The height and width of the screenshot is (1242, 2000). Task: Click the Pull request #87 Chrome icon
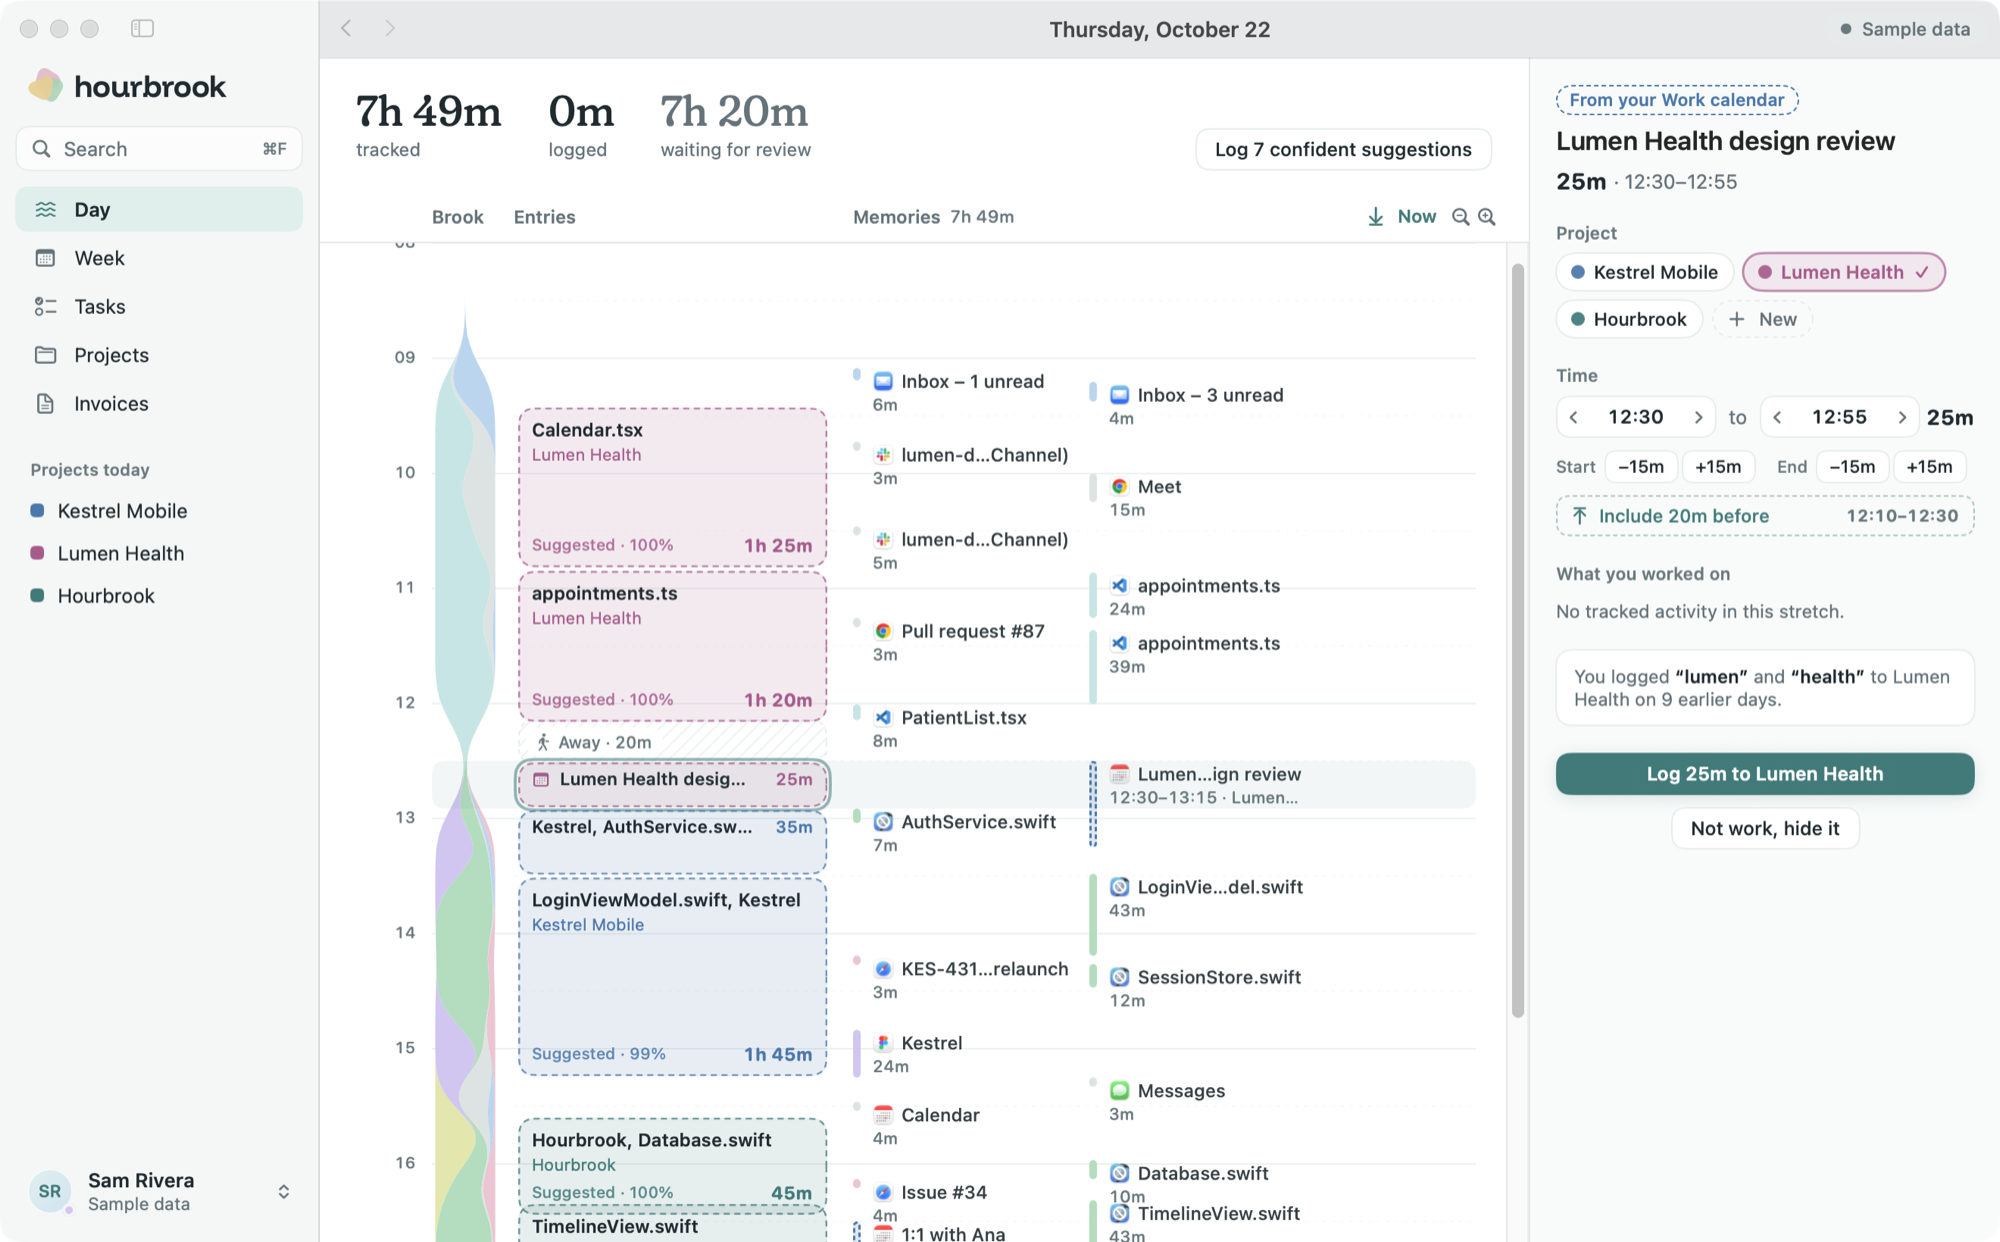[x=883, y=631]
